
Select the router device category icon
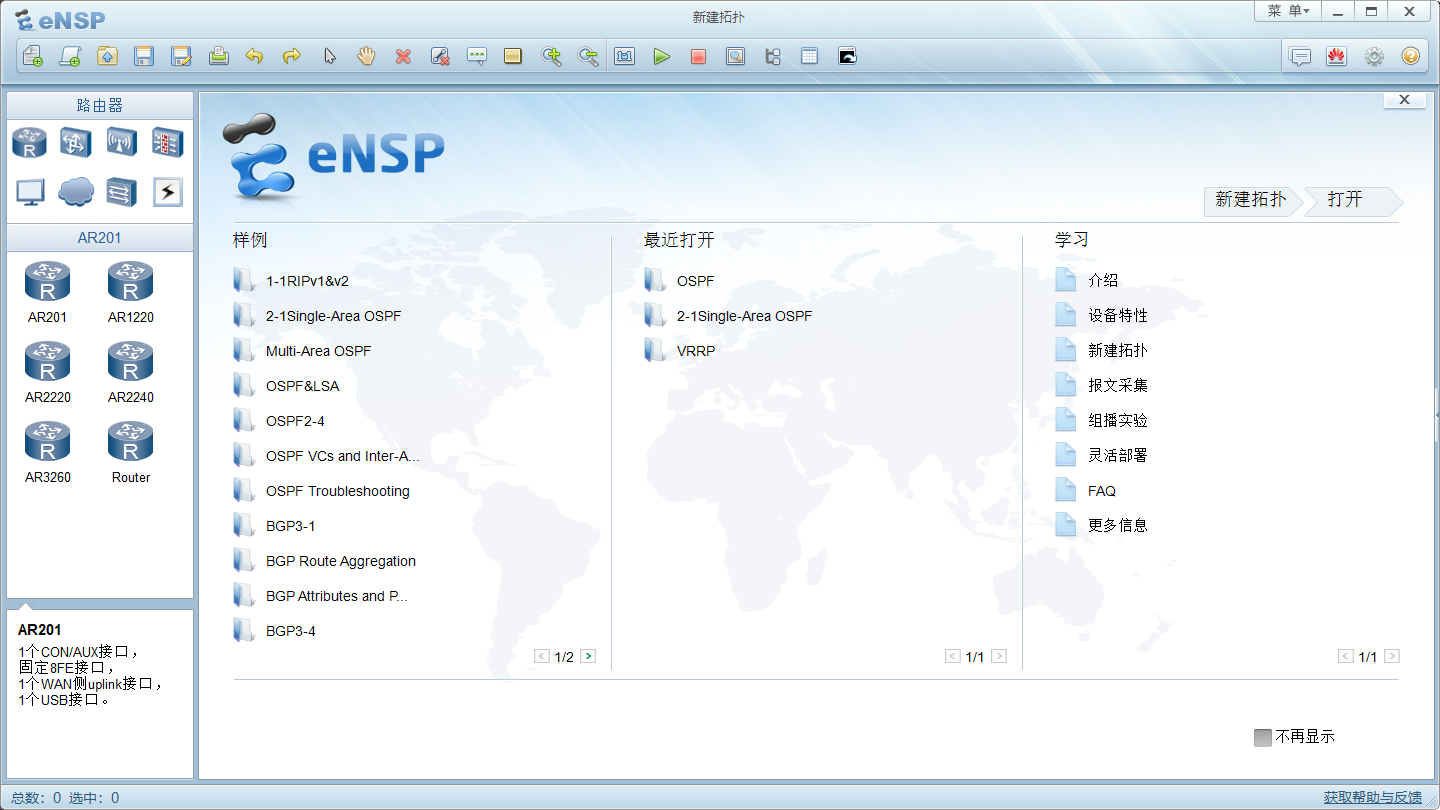(x=29, y=143)
